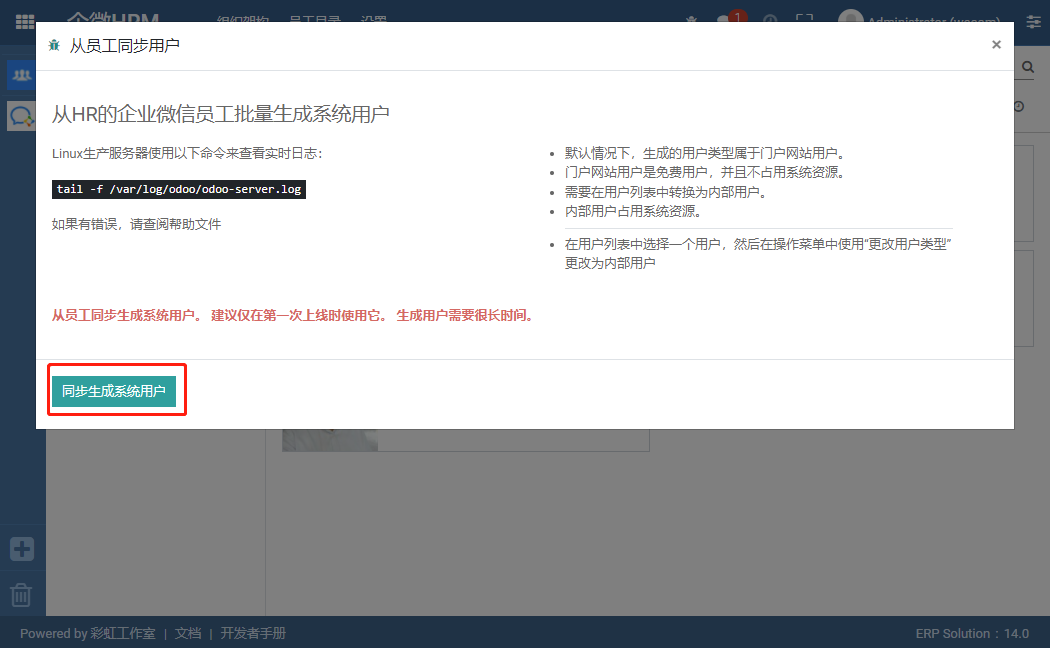Open the 彩虹工作室 footer link
This screenshot has width=1050, height=648.
click(x=123, y=633)
